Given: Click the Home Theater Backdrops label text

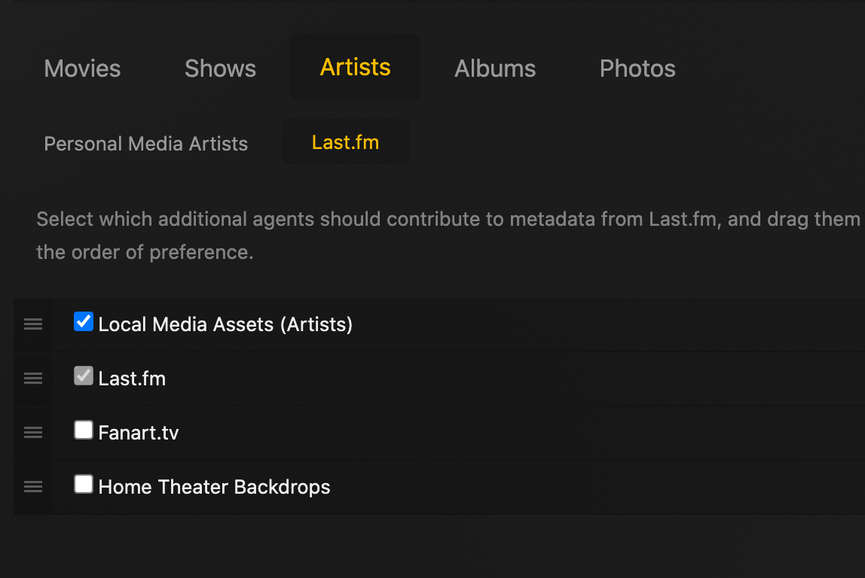Looking at the screenshot, I should coord(214,487).
